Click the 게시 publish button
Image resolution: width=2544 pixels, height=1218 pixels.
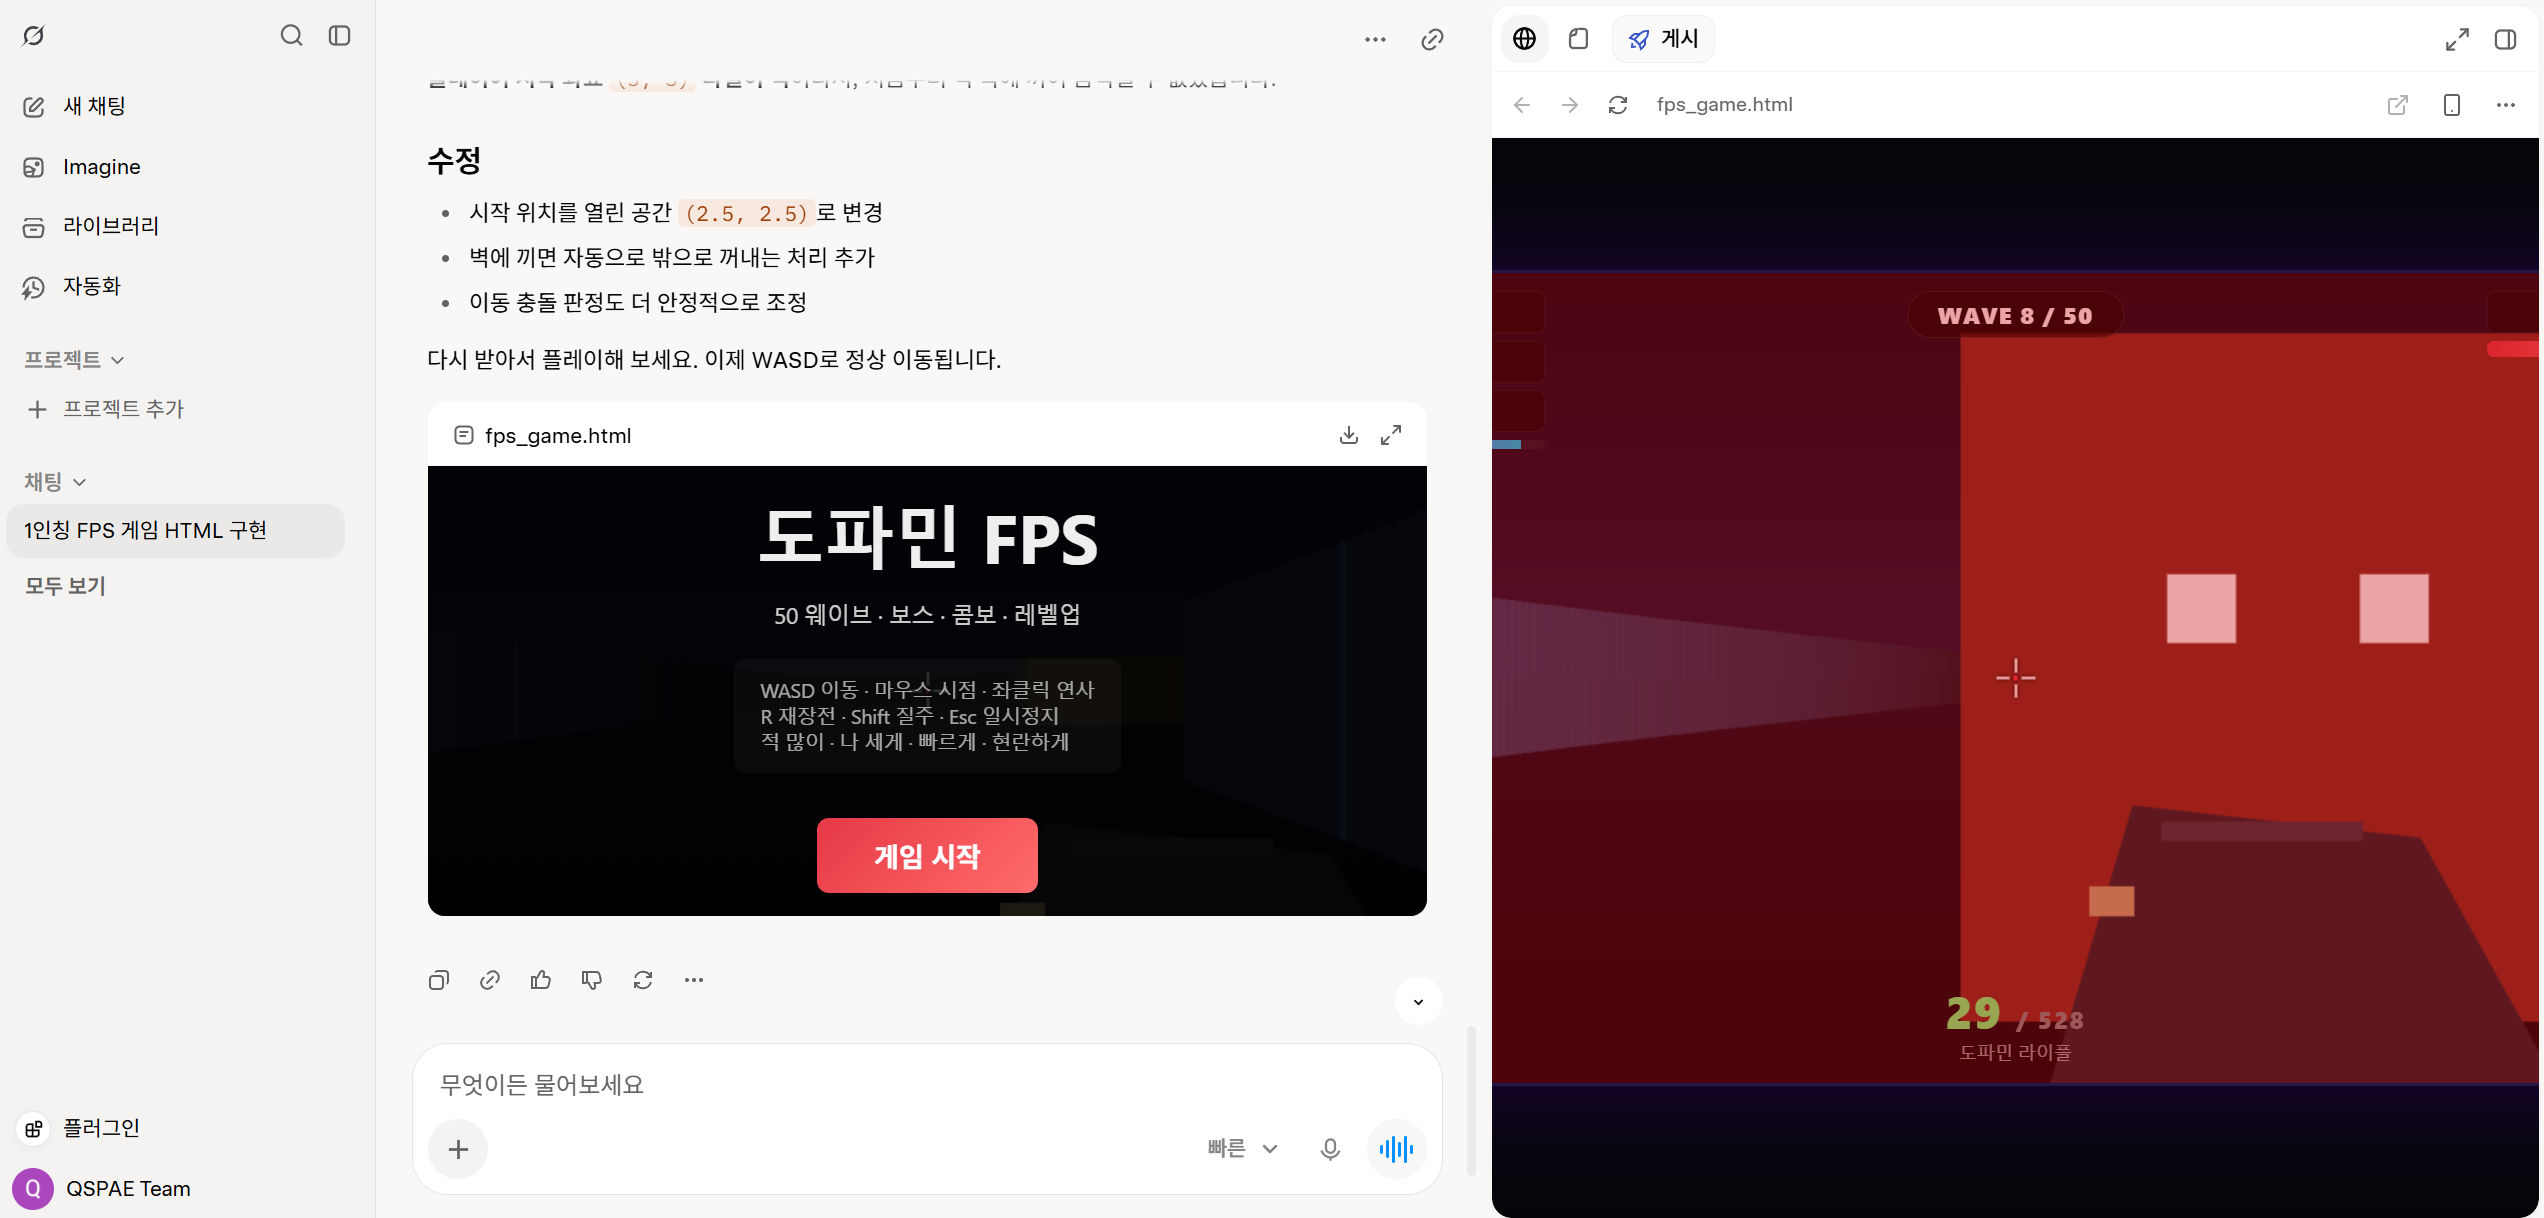(x=1663, y=39)
